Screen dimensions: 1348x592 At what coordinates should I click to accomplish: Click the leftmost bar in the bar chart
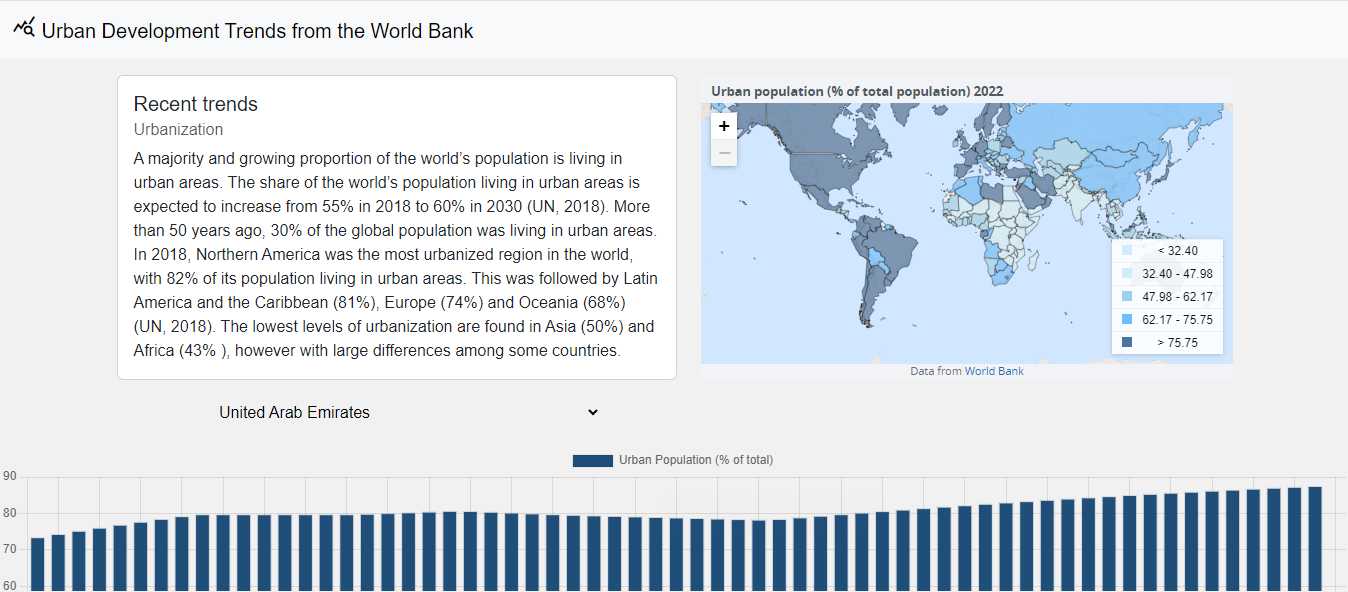(38, 564)
